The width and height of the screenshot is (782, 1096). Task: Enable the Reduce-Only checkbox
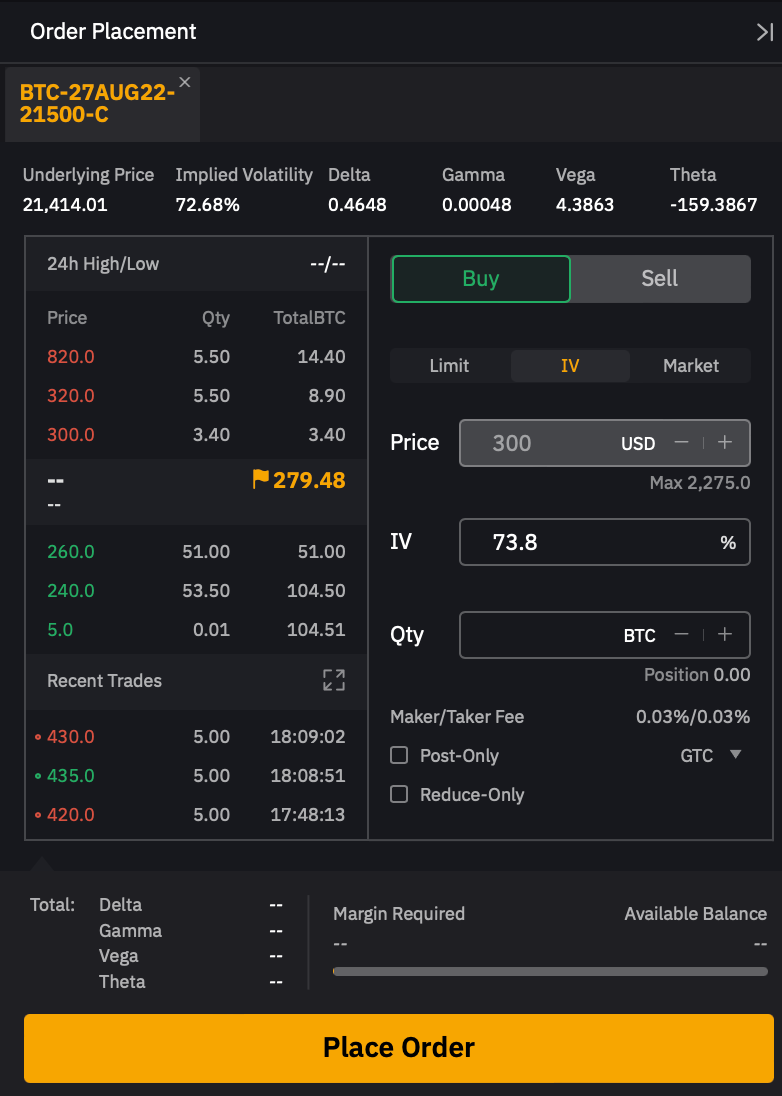pos(399,795)
